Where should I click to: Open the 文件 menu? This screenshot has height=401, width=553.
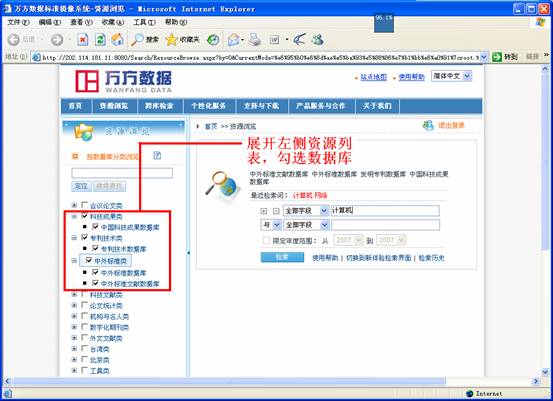[18, 22]
